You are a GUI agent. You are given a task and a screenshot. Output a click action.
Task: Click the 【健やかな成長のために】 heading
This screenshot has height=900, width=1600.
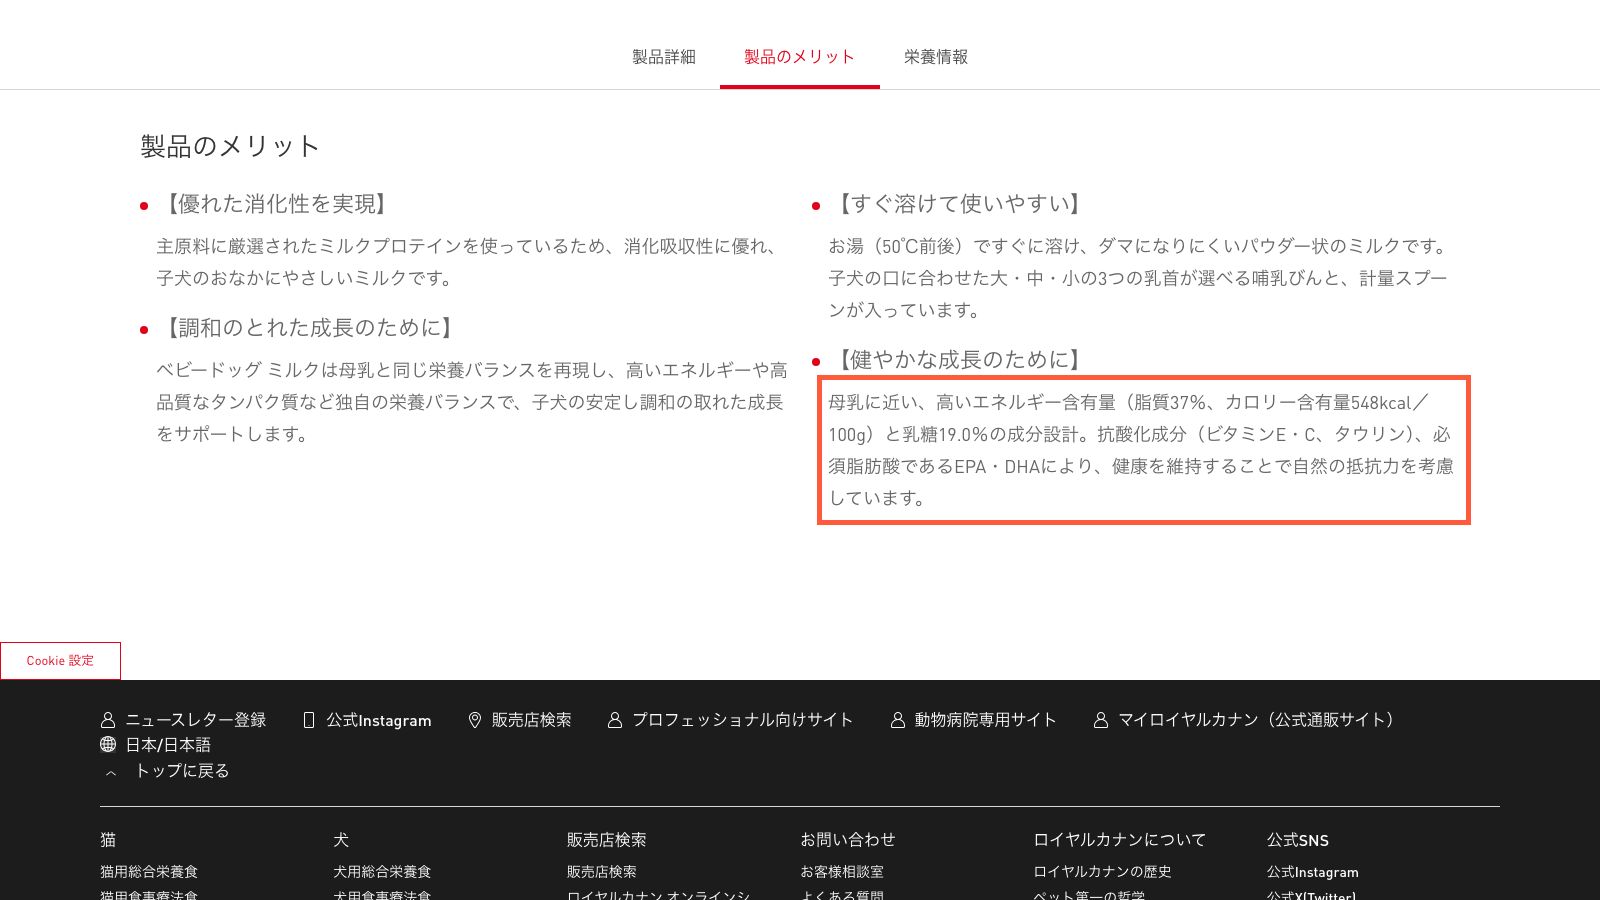tap(958, 360)
